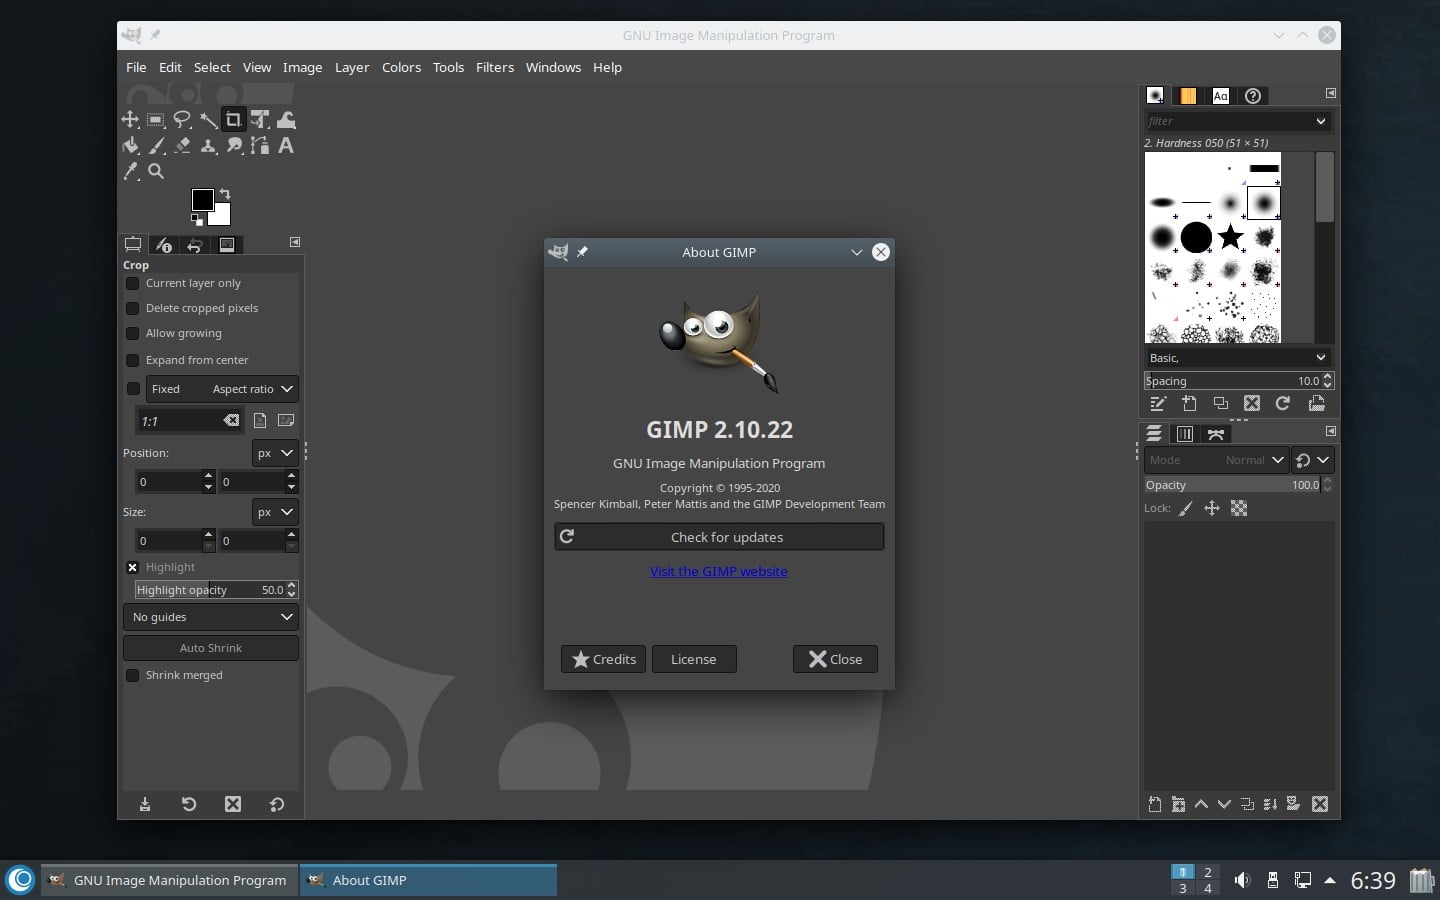1440x900 pixels.
Task: Click the Check for updates button
Action: [x=718, y=537]
